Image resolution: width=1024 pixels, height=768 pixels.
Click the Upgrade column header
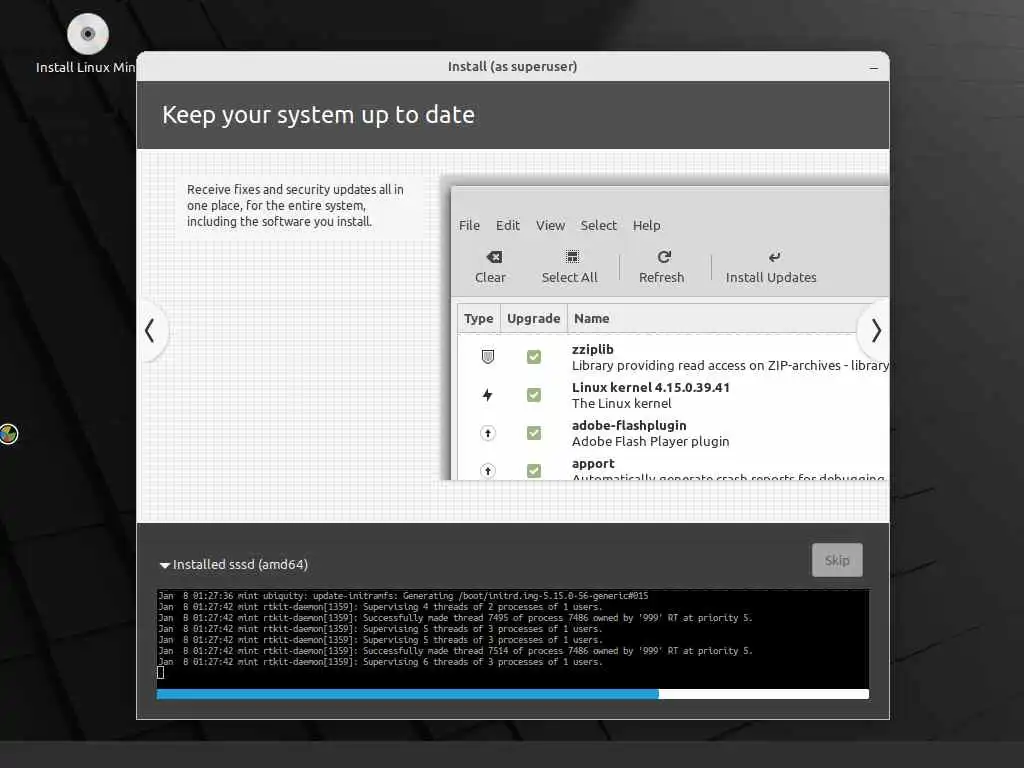coord(534,319)
